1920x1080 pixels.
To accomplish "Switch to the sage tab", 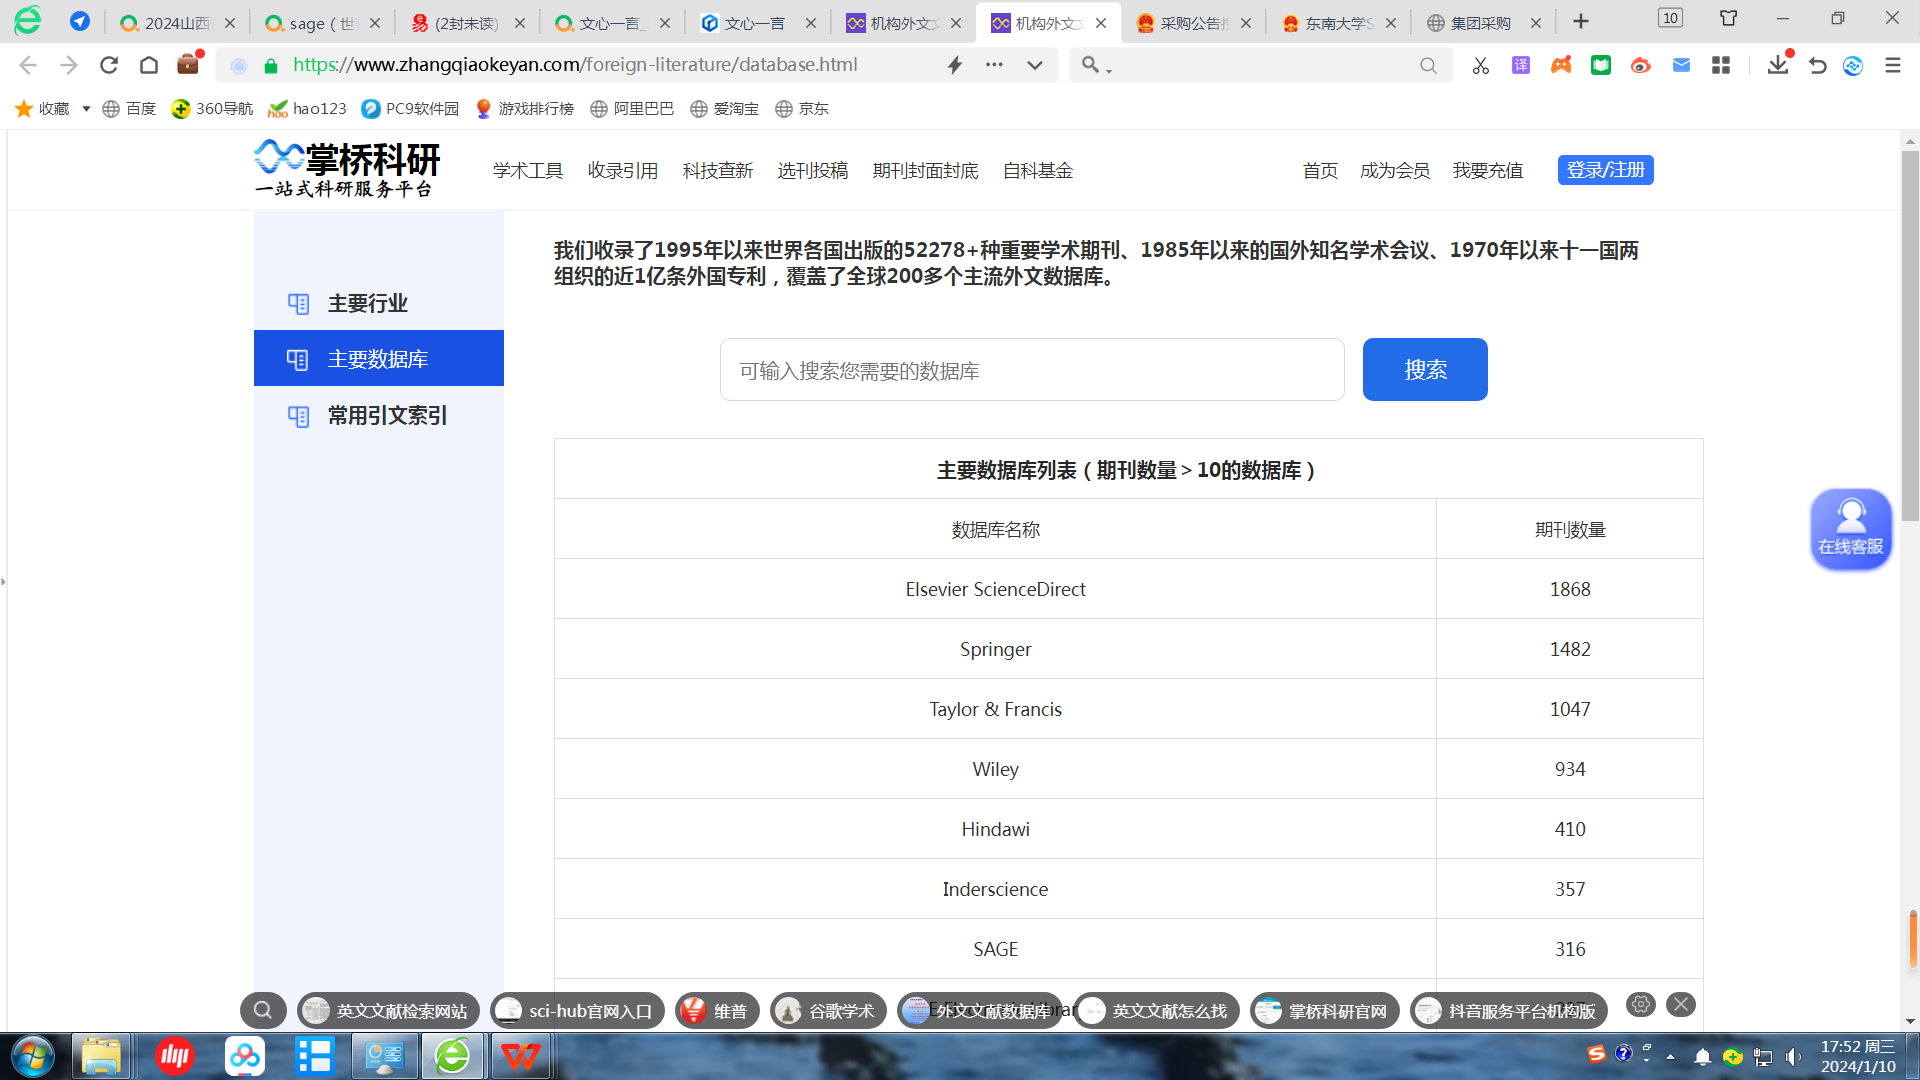I will [322, 22].
